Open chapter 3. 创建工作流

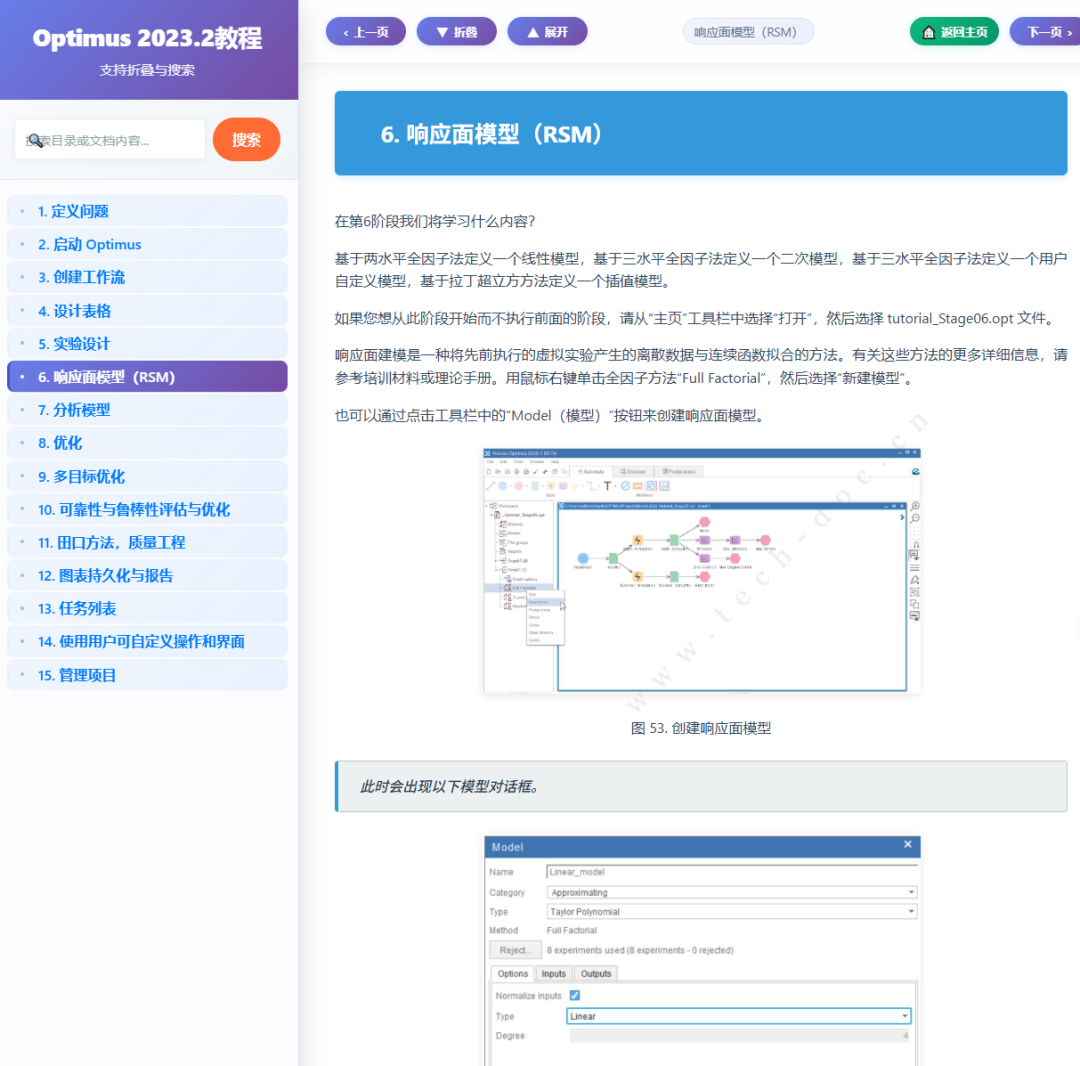point(147,277)
